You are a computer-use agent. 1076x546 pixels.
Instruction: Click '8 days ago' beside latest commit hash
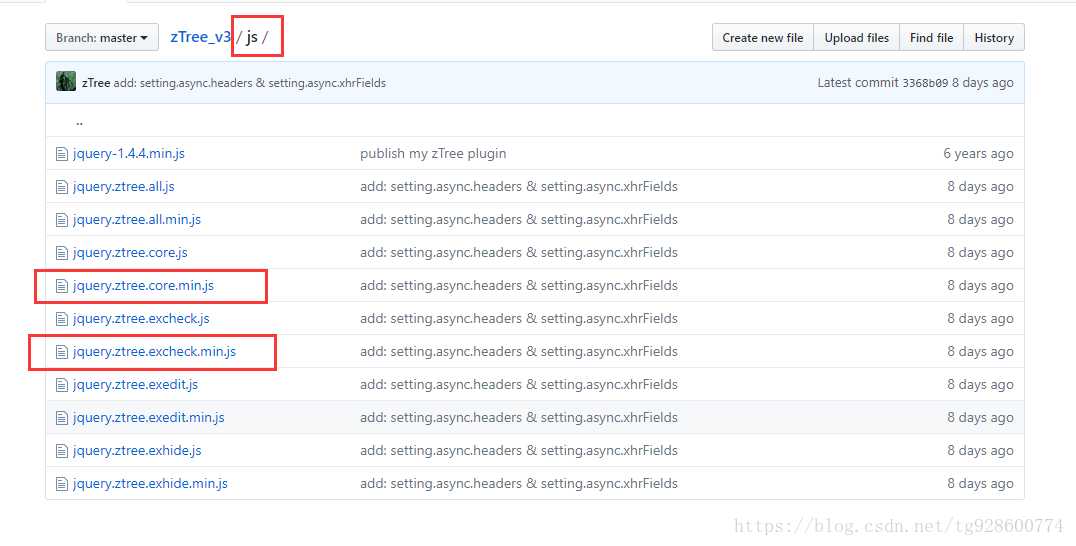tap(983, 83)
